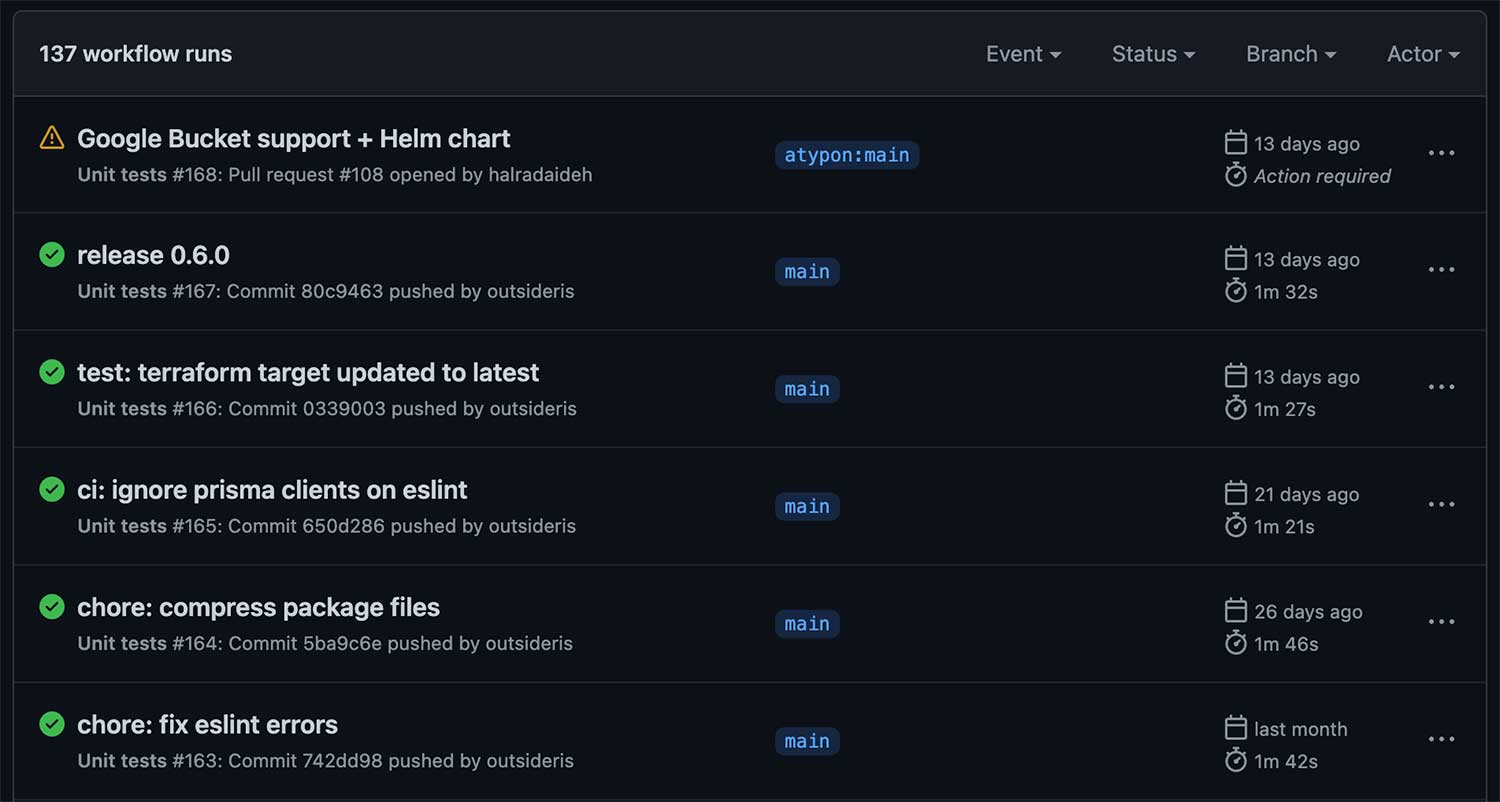Click the success check icon for release 0.6.0
1500x802 pixels.
pyautogui.click(x=52, y=255)
